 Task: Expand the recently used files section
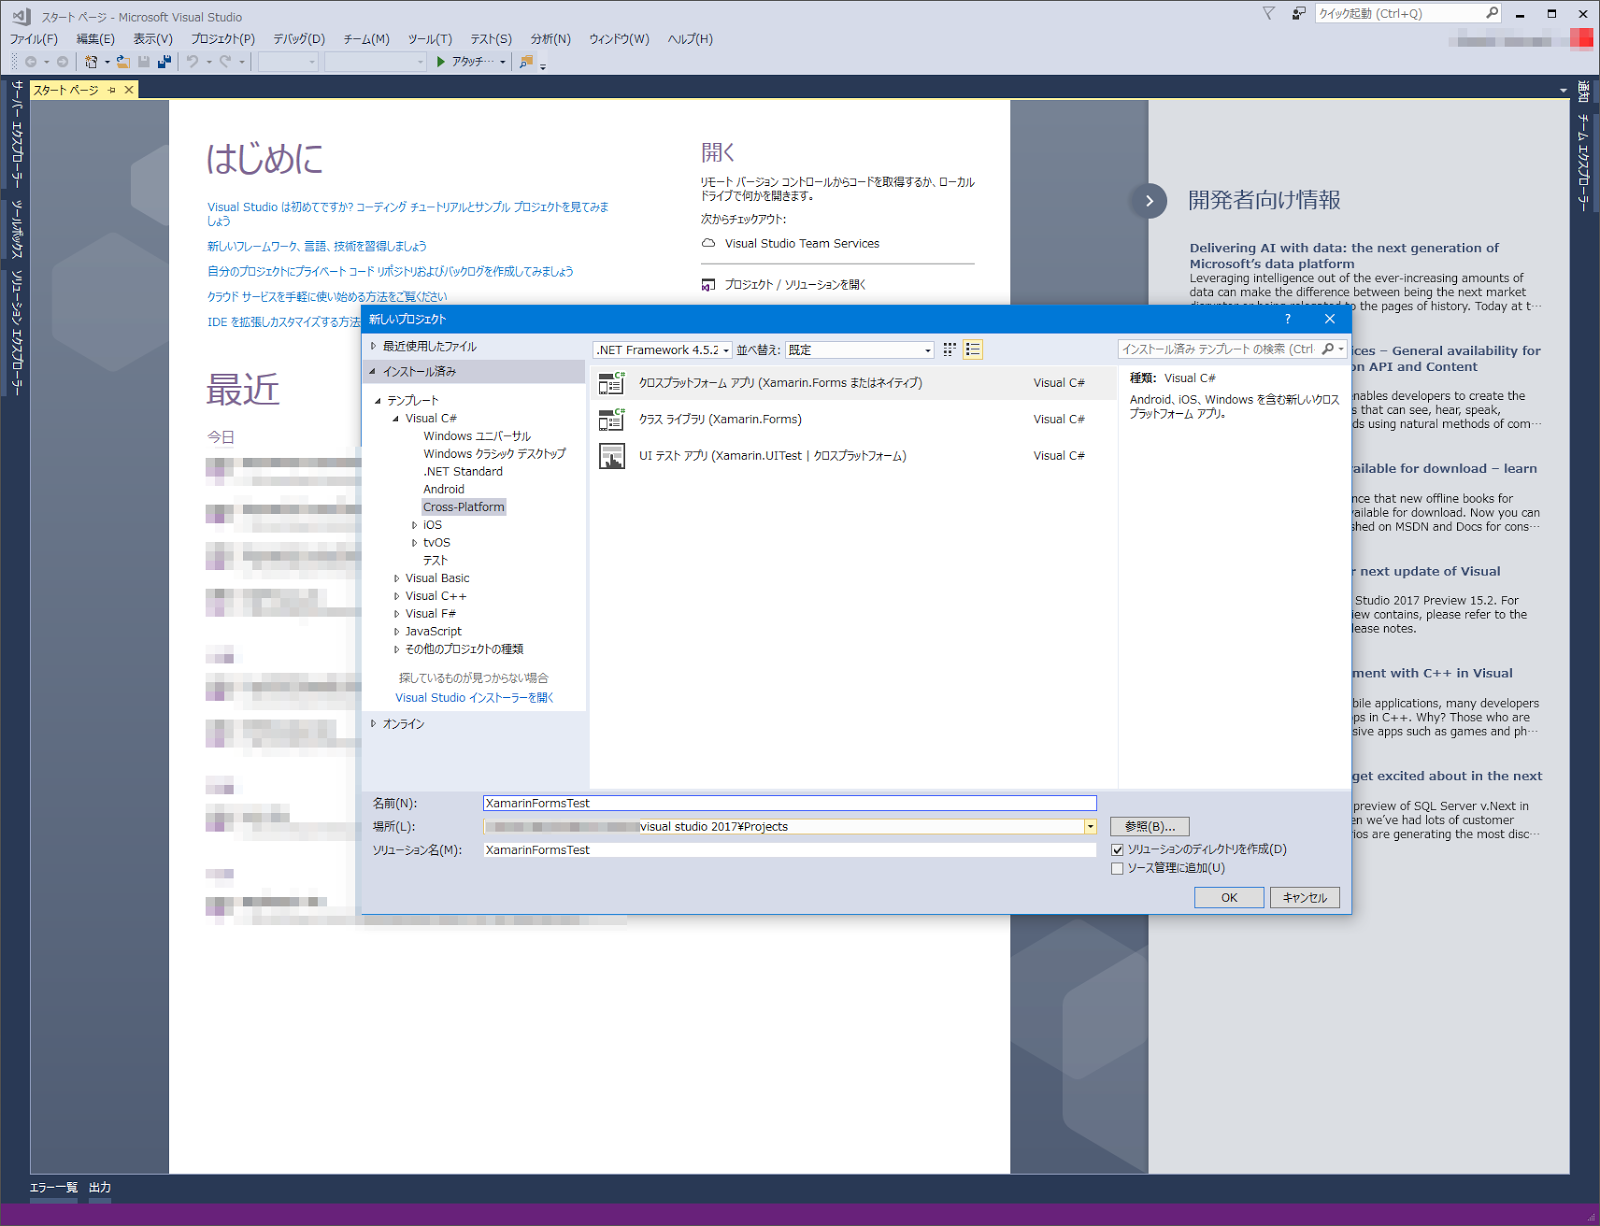point(374,346)
